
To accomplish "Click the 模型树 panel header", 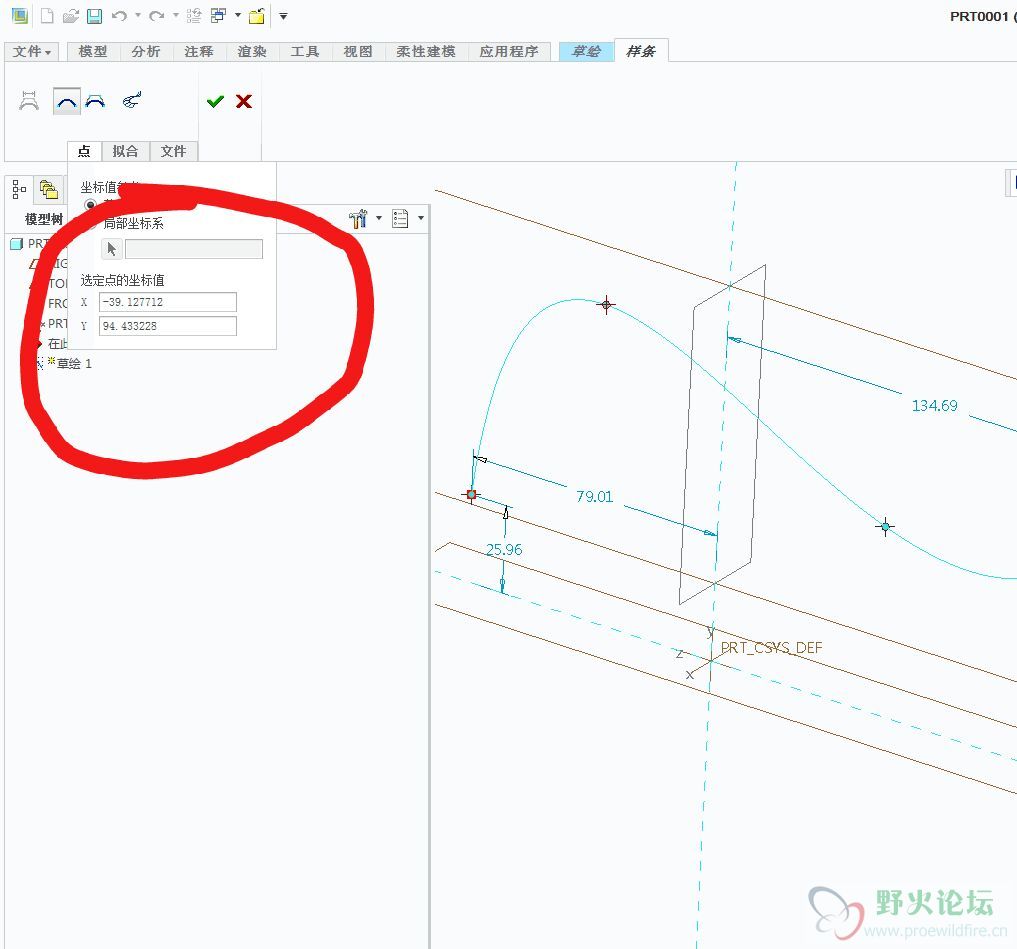I will tap(44, 219).
